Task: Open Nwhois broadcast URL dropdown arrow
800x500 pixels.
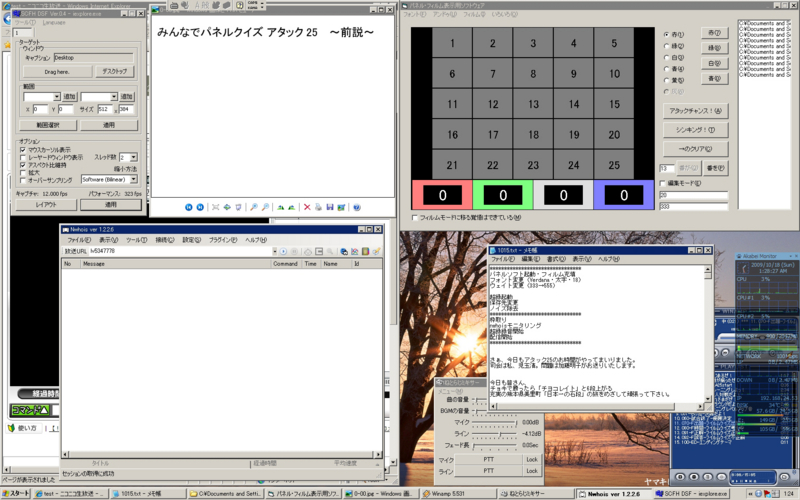Action: coord(274,252)
